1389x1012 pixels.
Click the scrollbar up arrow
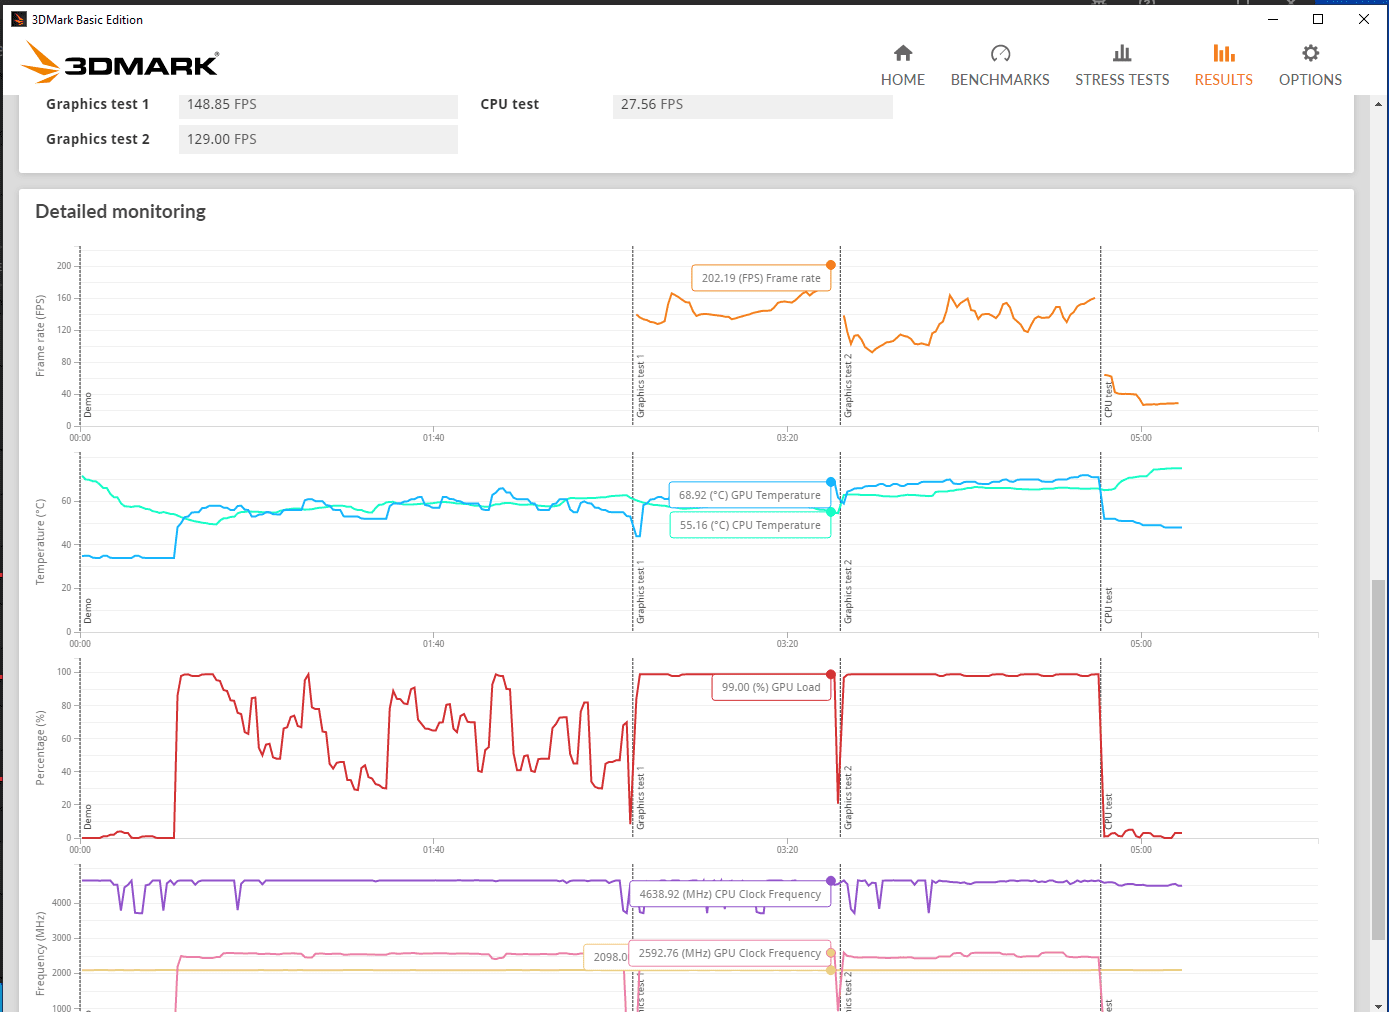pos(1379,104)
